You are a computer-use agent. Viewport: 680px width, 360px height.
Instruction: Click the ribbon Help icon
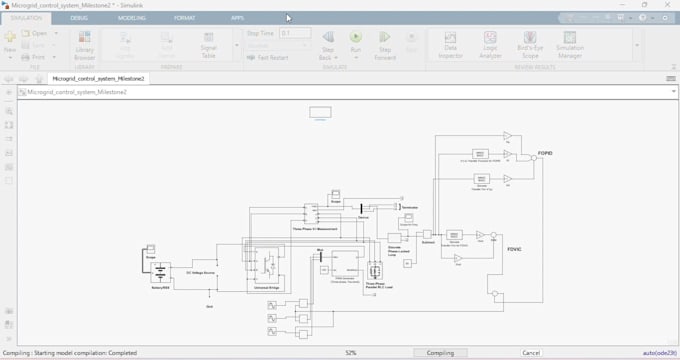pos(643,18)
